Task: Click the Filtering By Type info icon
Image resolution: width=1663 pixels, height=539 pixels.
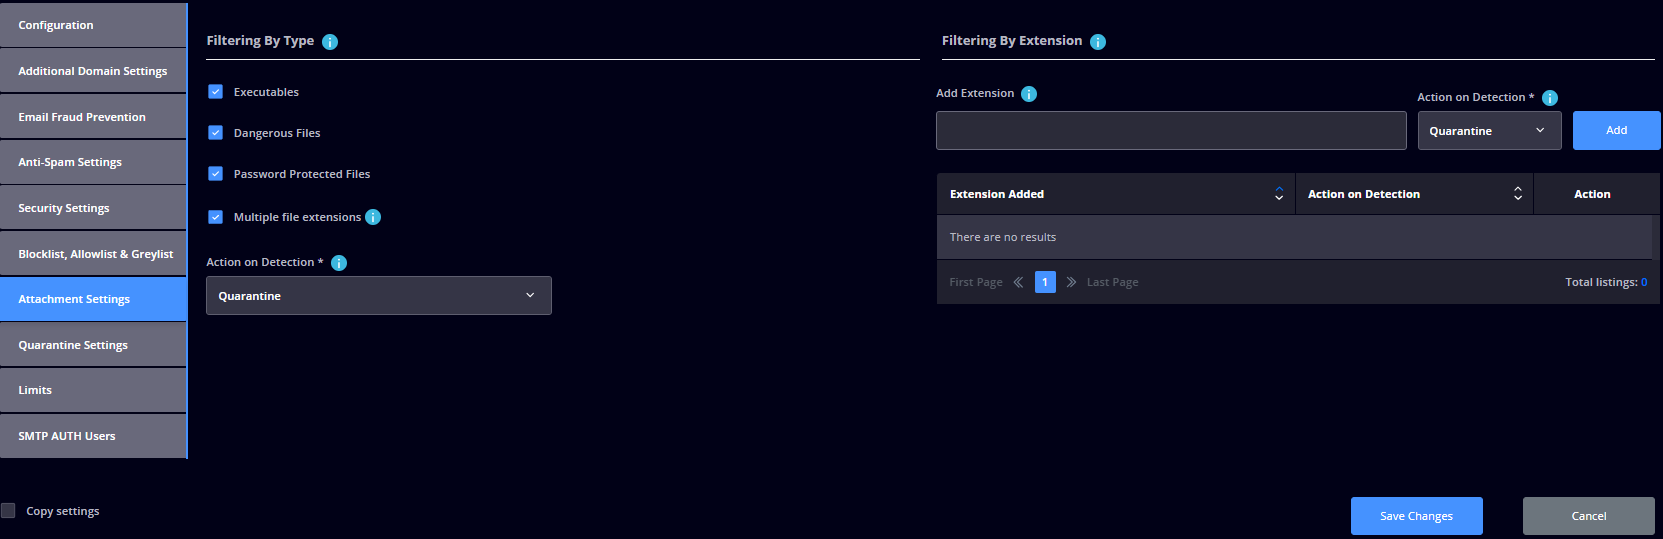Action: click(330, 42)
